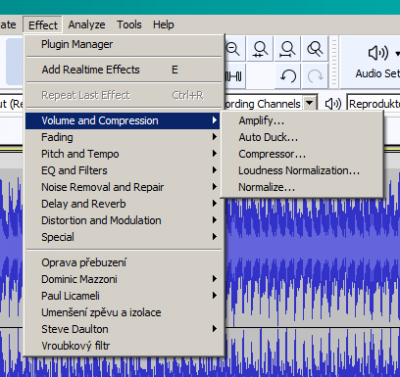Choose Compressor... from the submenu
This screenshot has height=377, width=400.
[302, 154]
